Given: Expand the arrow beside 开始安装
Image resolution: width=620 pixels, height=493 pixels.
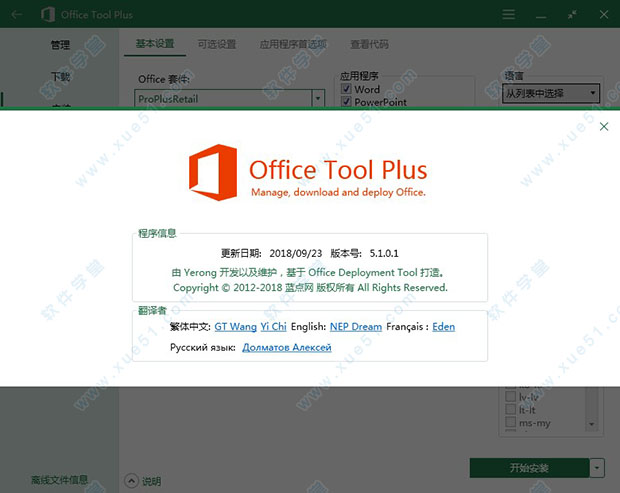Looking at the screenshot, I should tap(597, 468).
